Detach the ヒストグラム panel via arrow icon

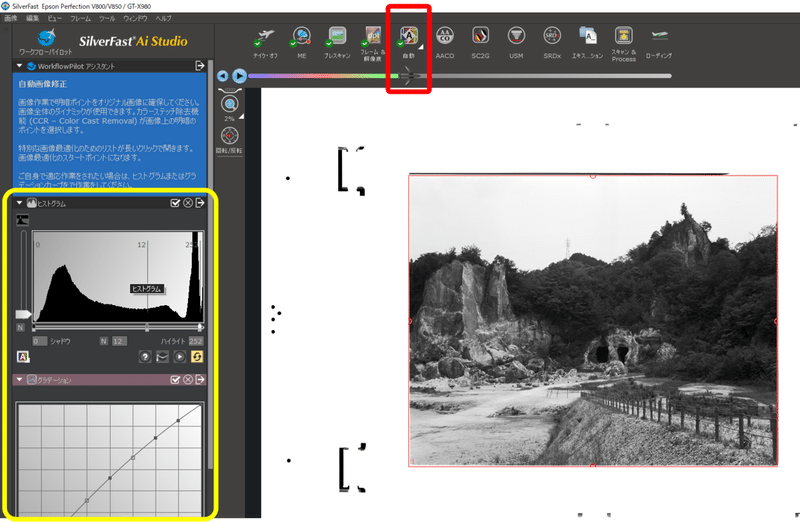pos(200,203)
